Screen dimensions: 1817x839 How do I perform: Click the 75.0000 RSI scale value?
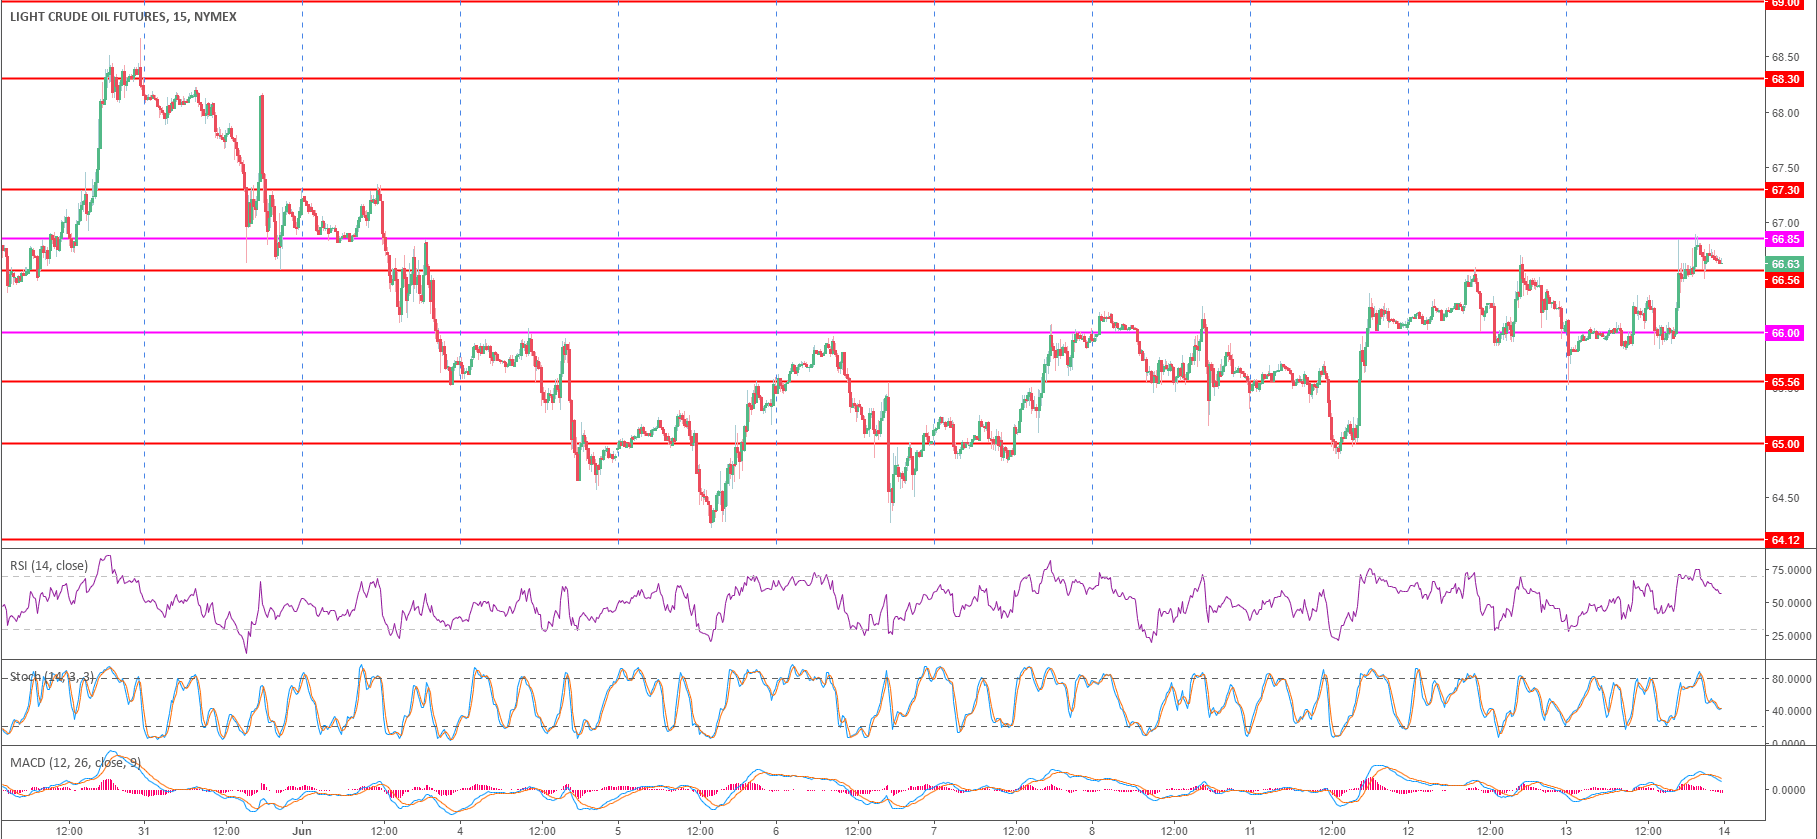[x=1791, y=570]
